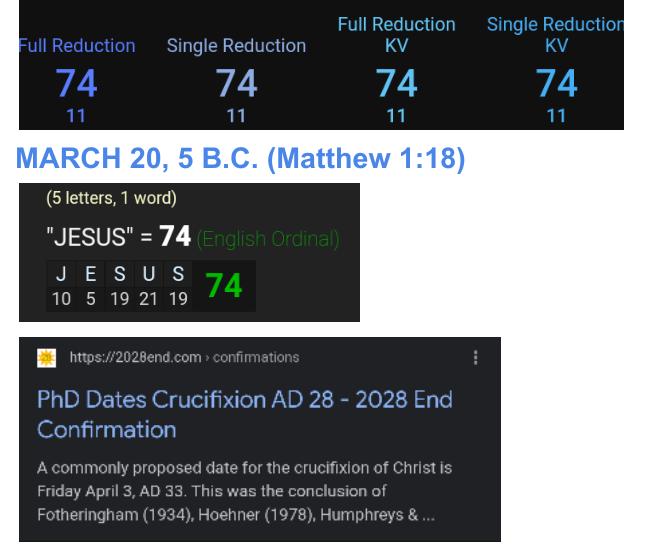
Task: Click the 74 value under Full Reduction KV
Action: point(396,83)
